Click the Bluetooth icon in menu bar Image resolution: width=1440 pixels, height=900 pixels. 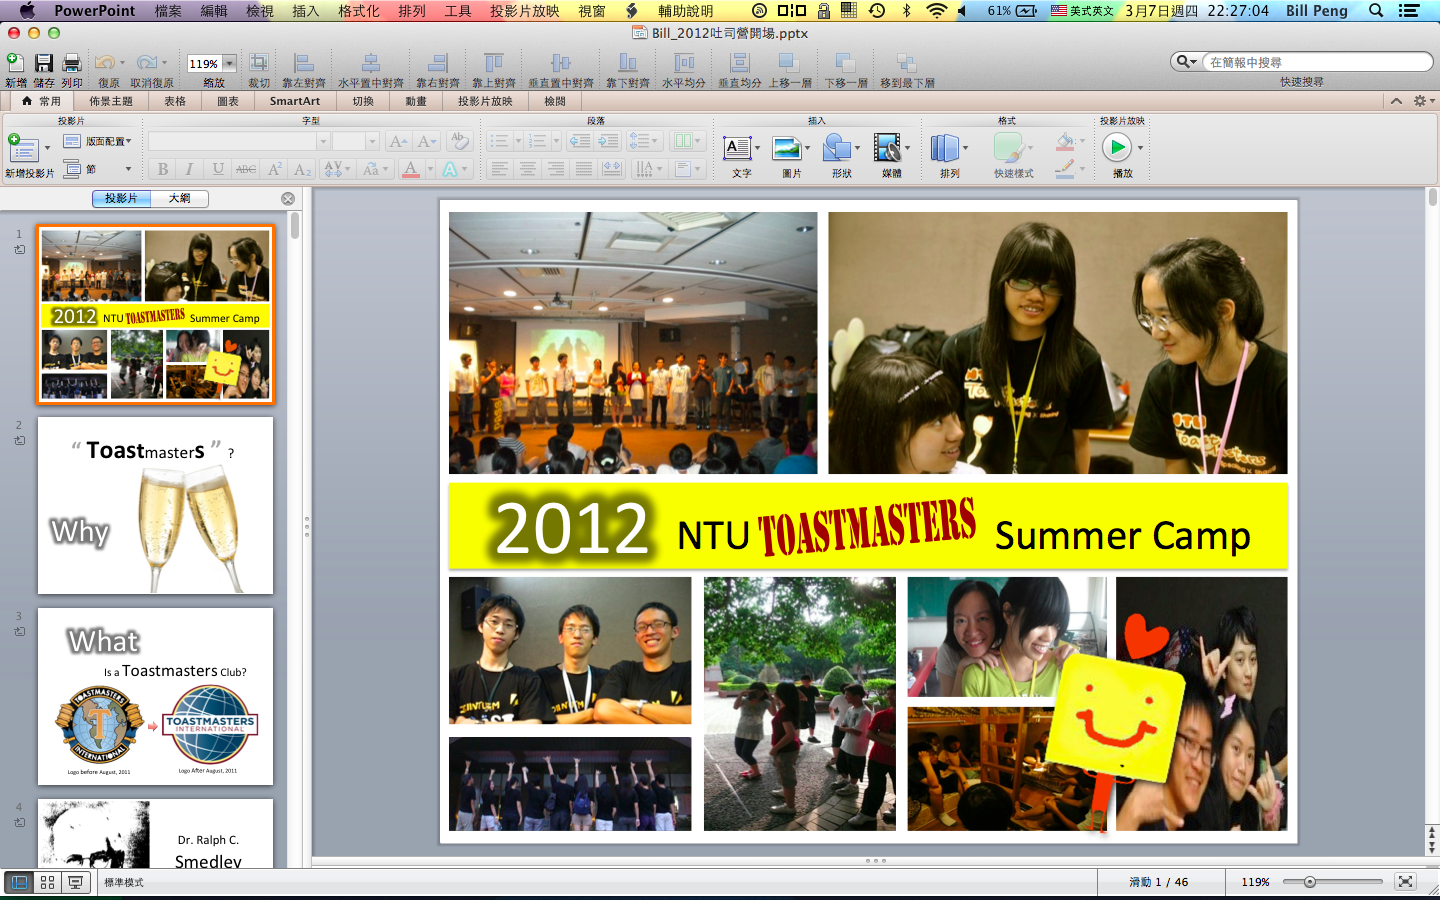point(907,11)
